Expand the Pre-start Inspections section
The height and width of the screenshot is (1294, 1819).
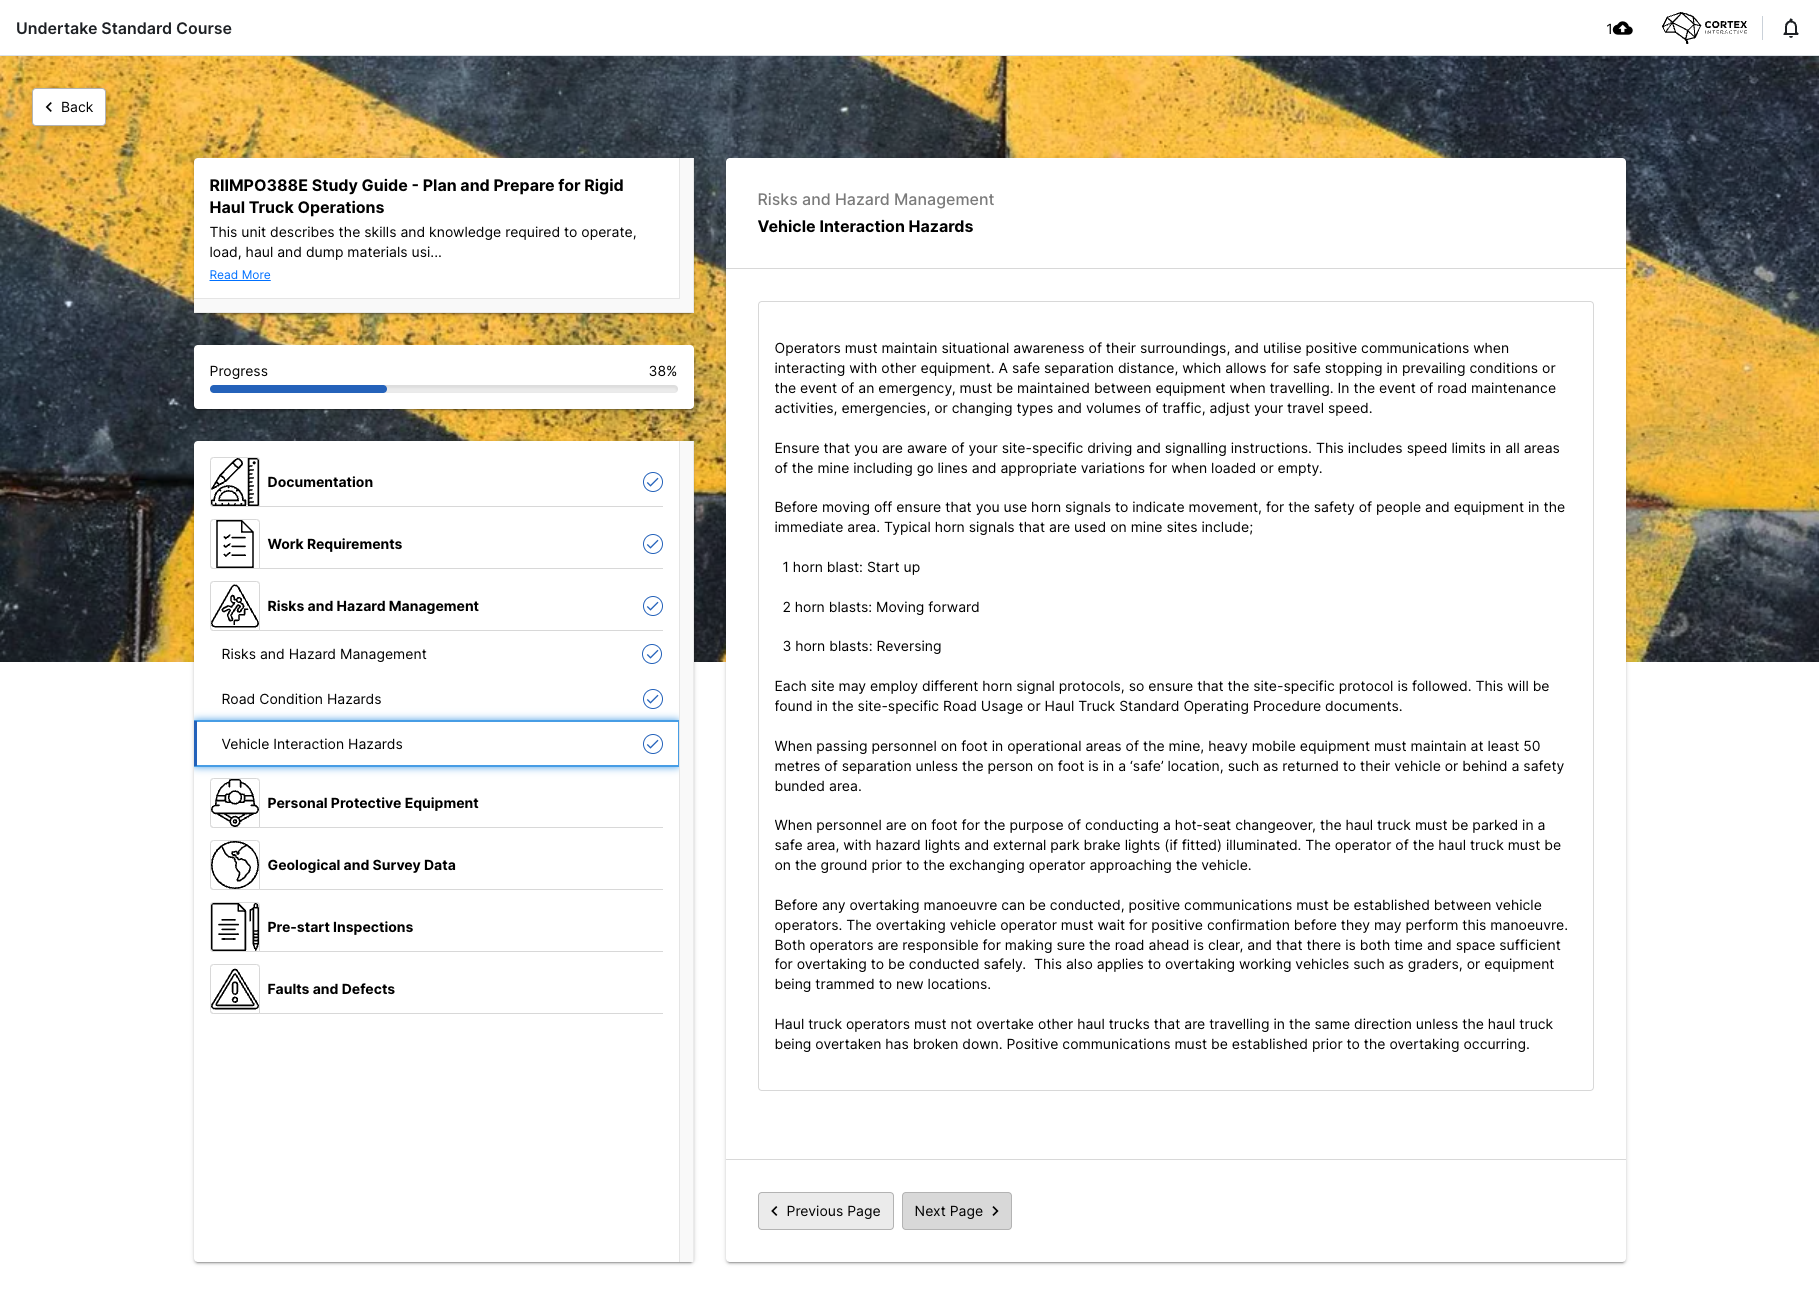[437, 927]
